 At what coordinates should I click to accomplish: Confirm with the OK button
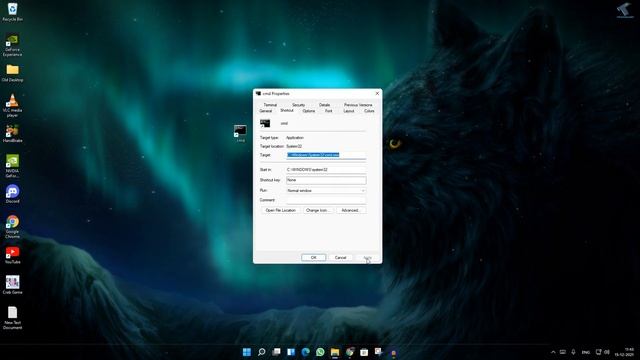coord(313,258)
